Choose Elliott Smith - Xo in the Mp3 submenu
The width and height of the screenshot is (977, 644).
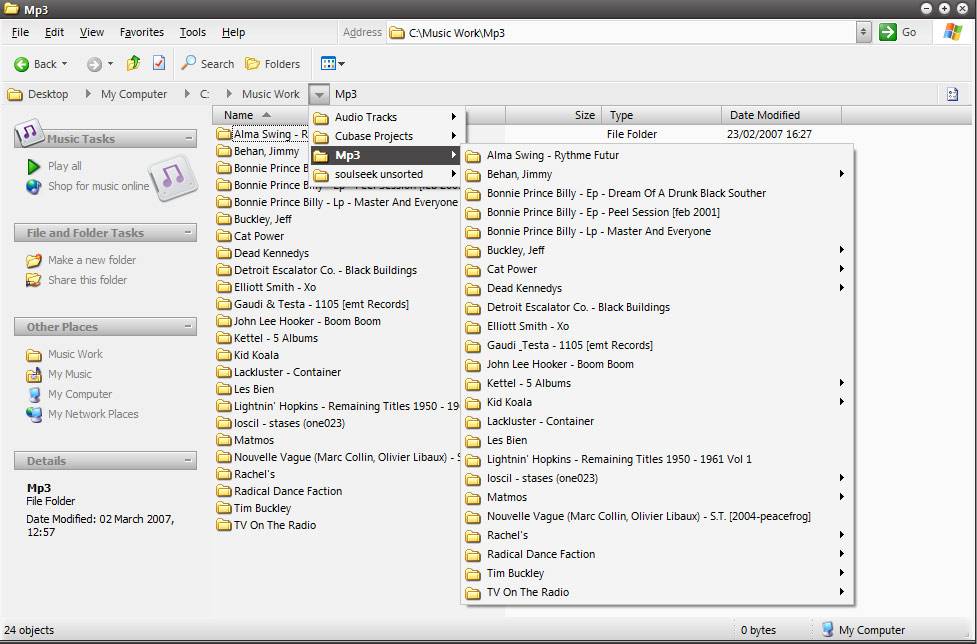click(657, 326)
